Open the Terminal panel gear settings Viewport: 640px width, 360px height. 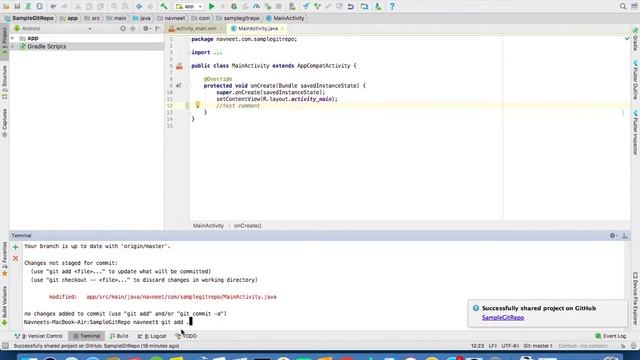point(613,236)
